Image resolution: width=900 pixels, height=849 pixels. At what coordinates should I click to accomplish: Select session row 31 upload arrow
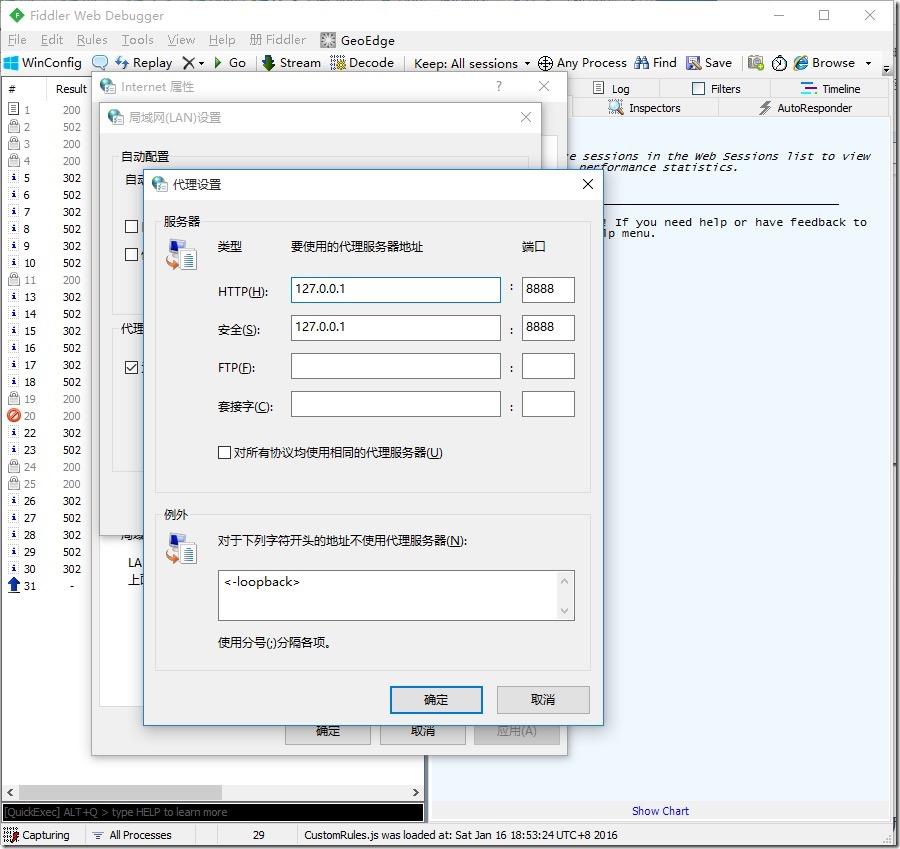tap(45, 586)
